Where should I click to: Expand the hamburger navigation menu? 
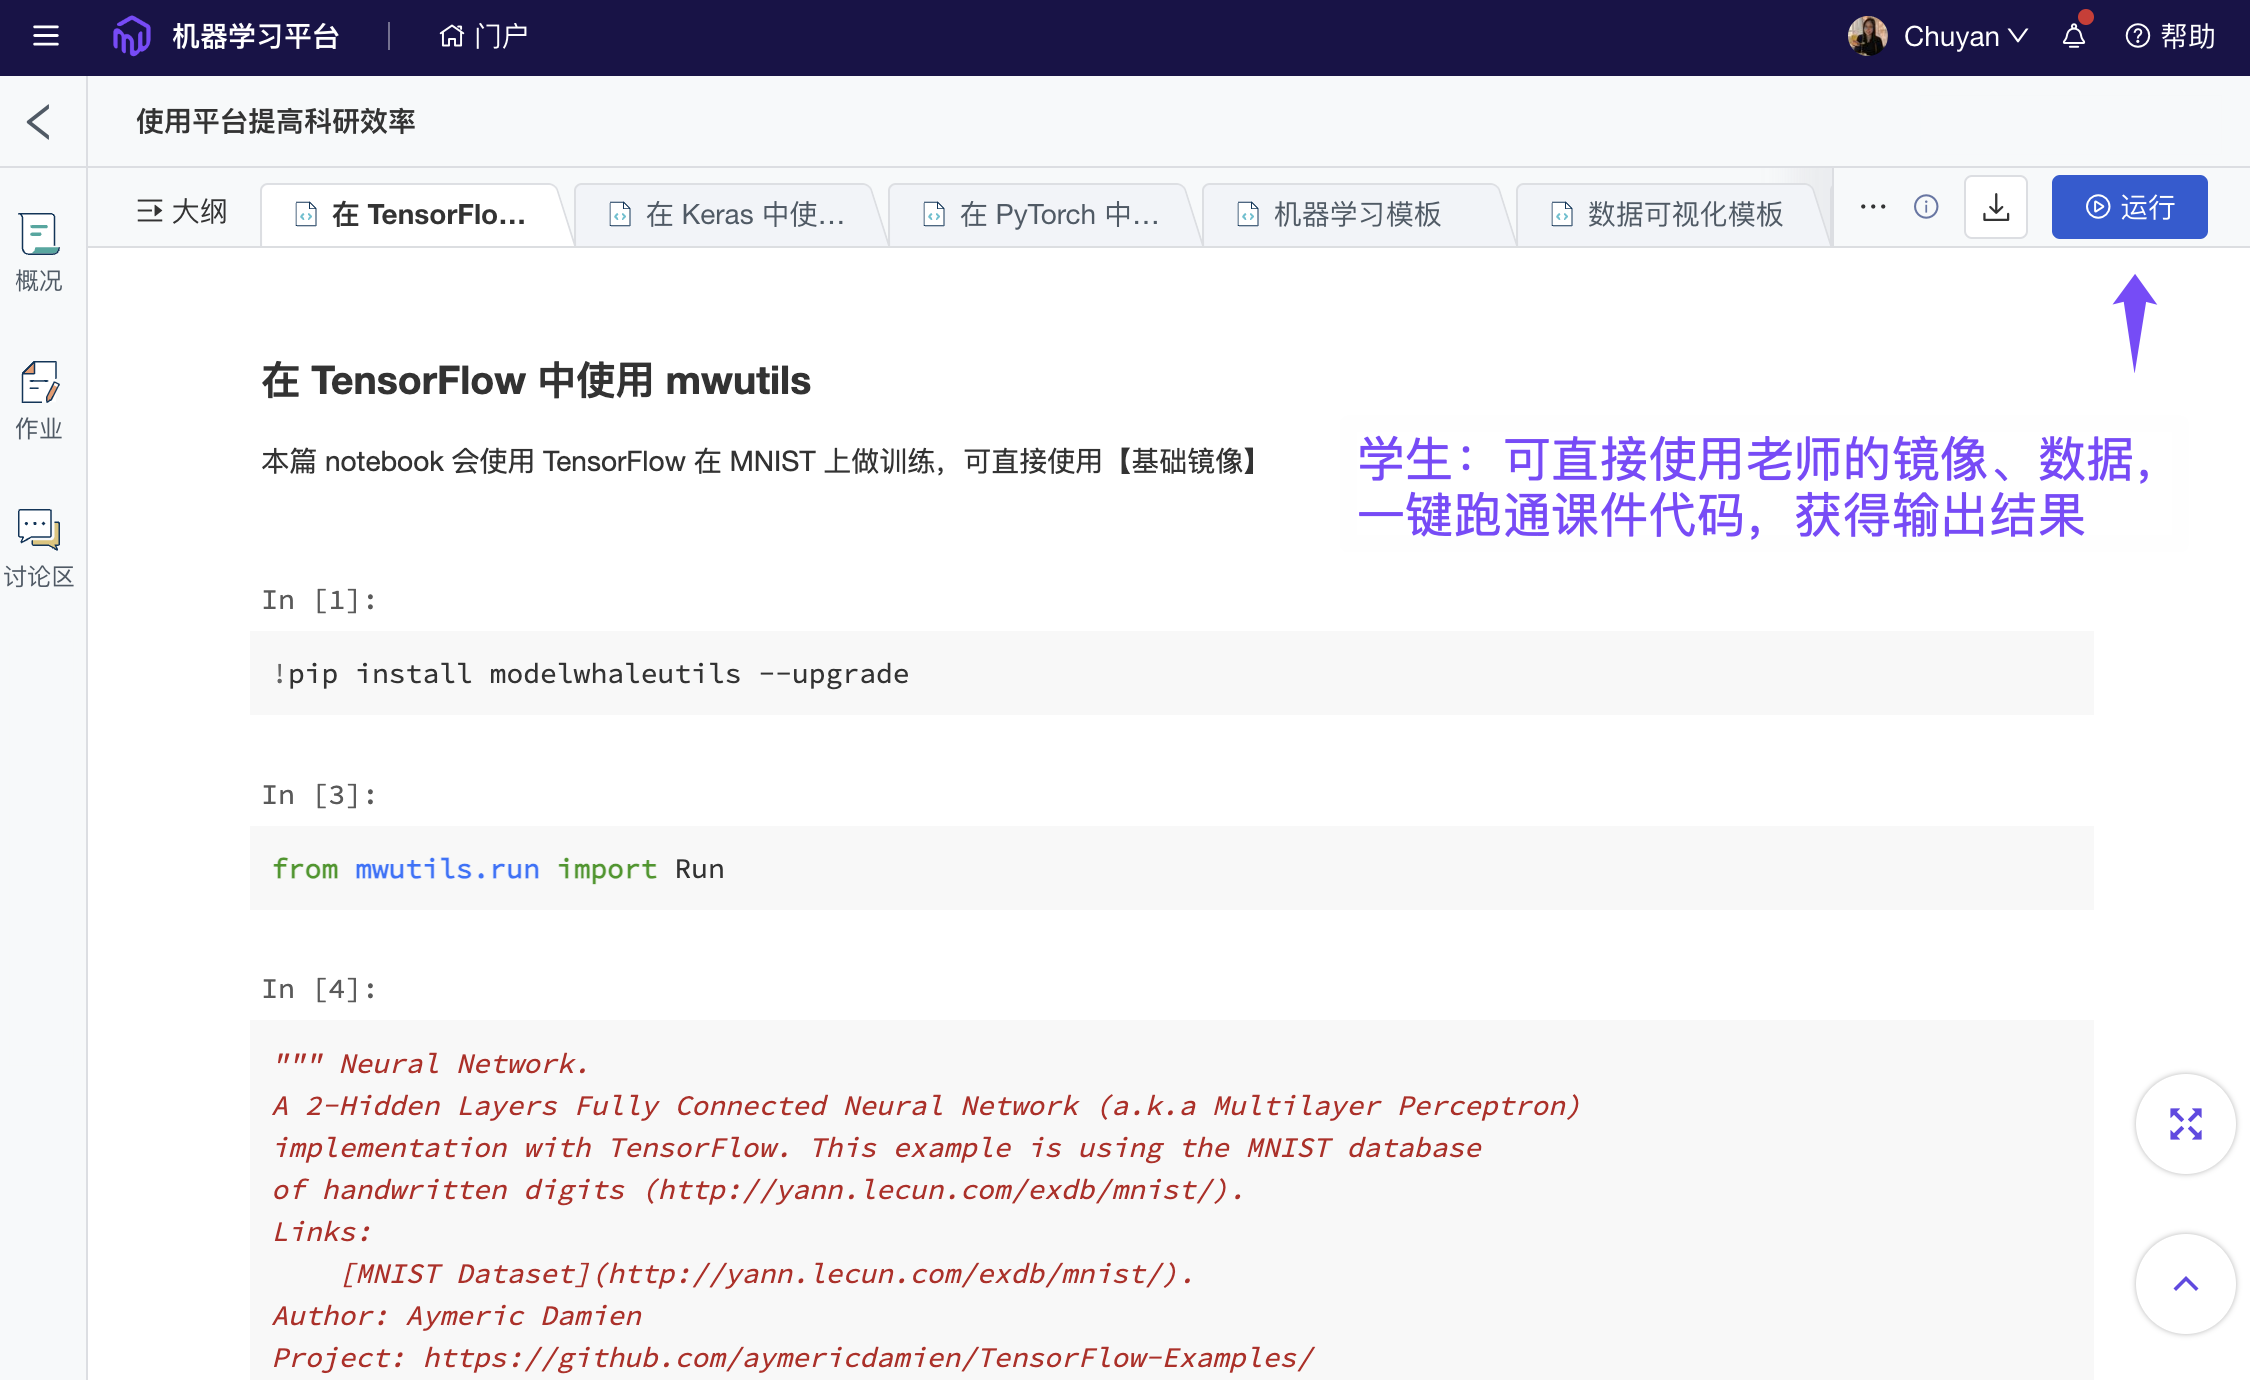(x=44, y=36)
